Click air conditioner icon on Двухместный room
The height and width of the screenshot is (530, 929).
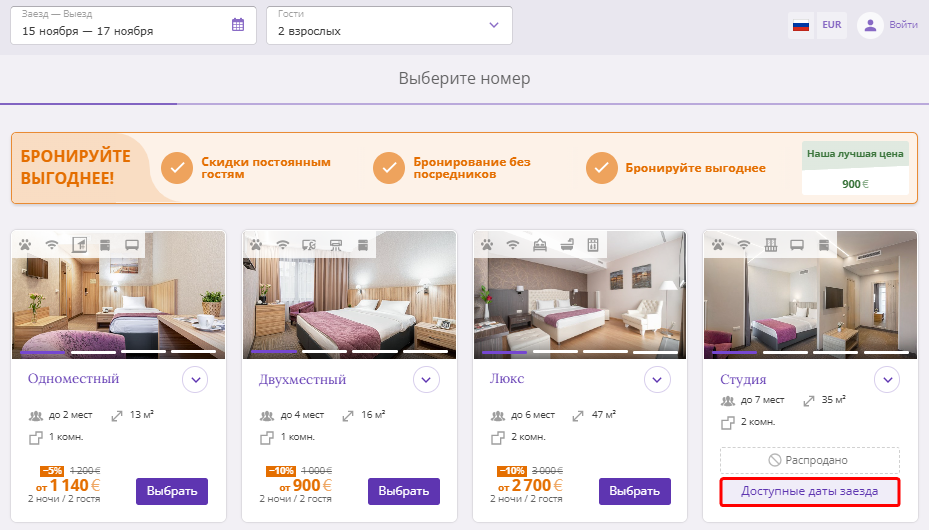(x=336, y=245)
